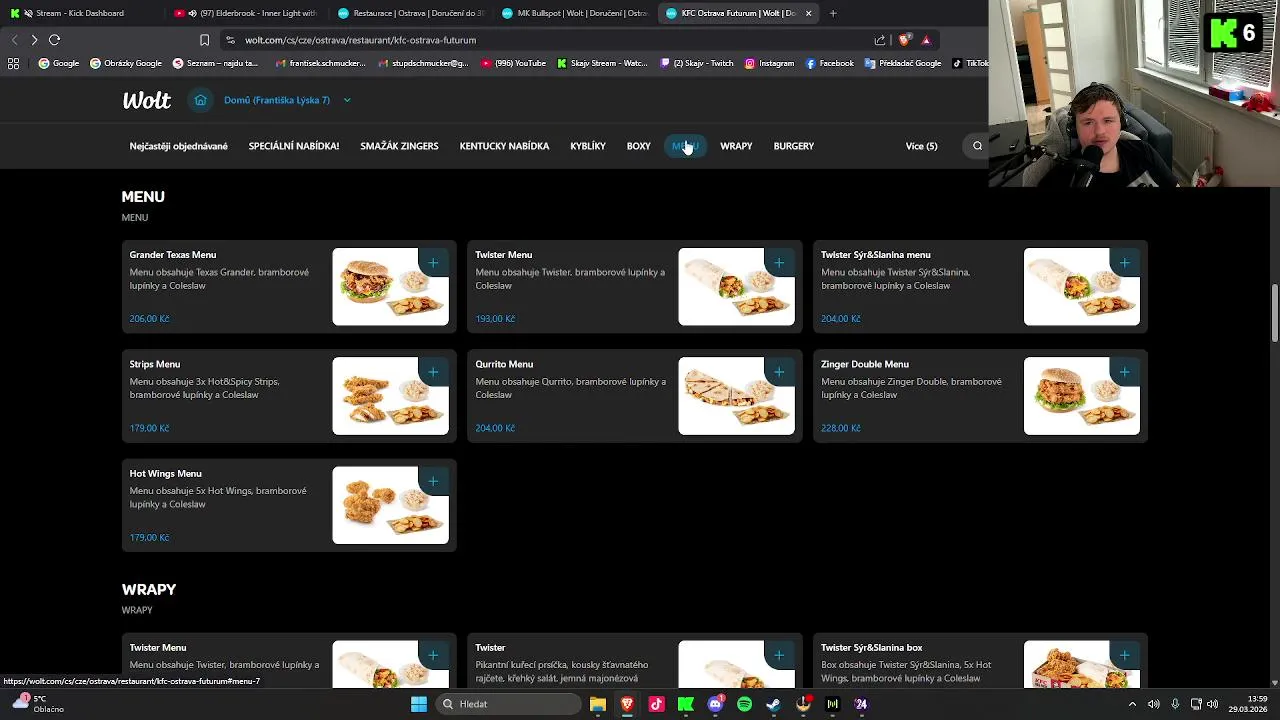
Task: Go forward with the browser forward arrow
Action: 34,40
